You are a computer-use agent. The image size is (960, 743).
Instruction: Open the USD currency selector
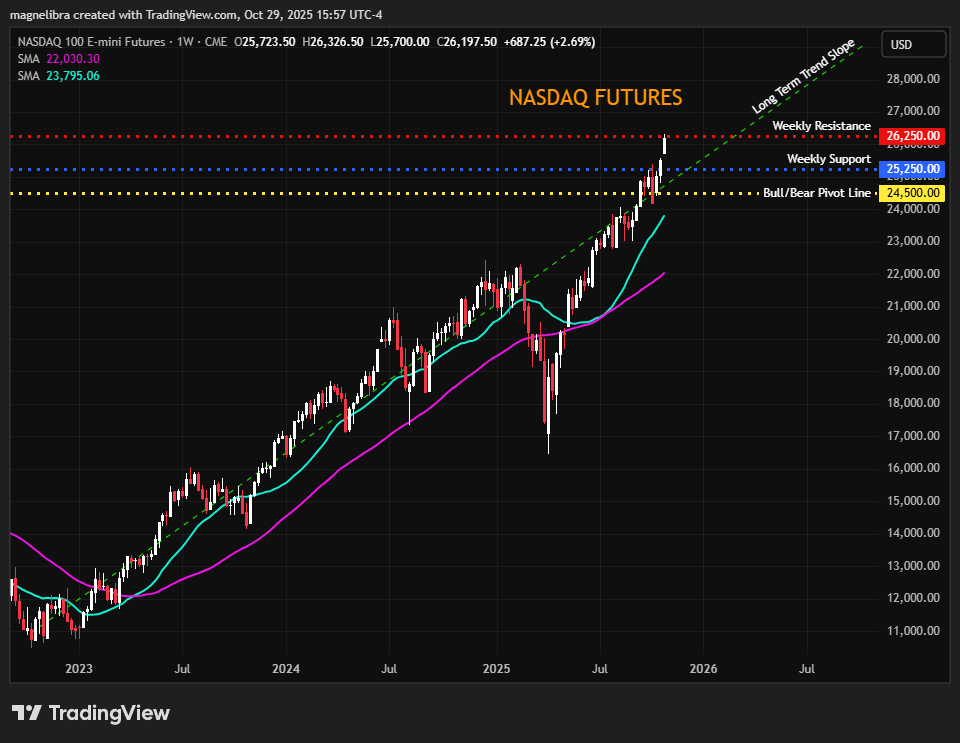coord(913,45)
